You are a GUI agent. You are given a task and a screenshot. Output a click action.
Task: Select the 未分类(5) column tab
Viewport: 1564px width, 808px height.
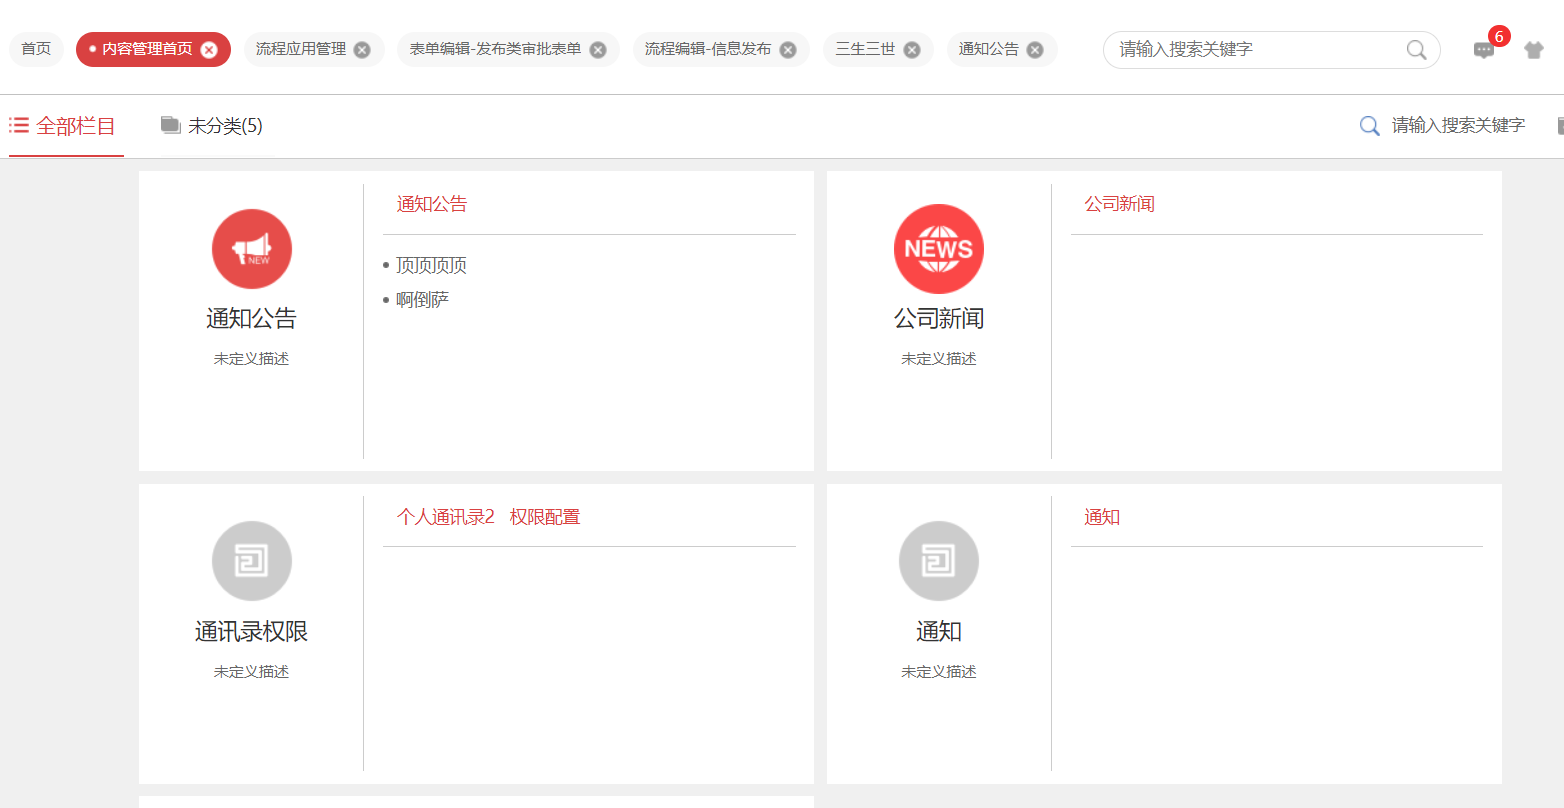pyautogui.click(x=212, y=126)
